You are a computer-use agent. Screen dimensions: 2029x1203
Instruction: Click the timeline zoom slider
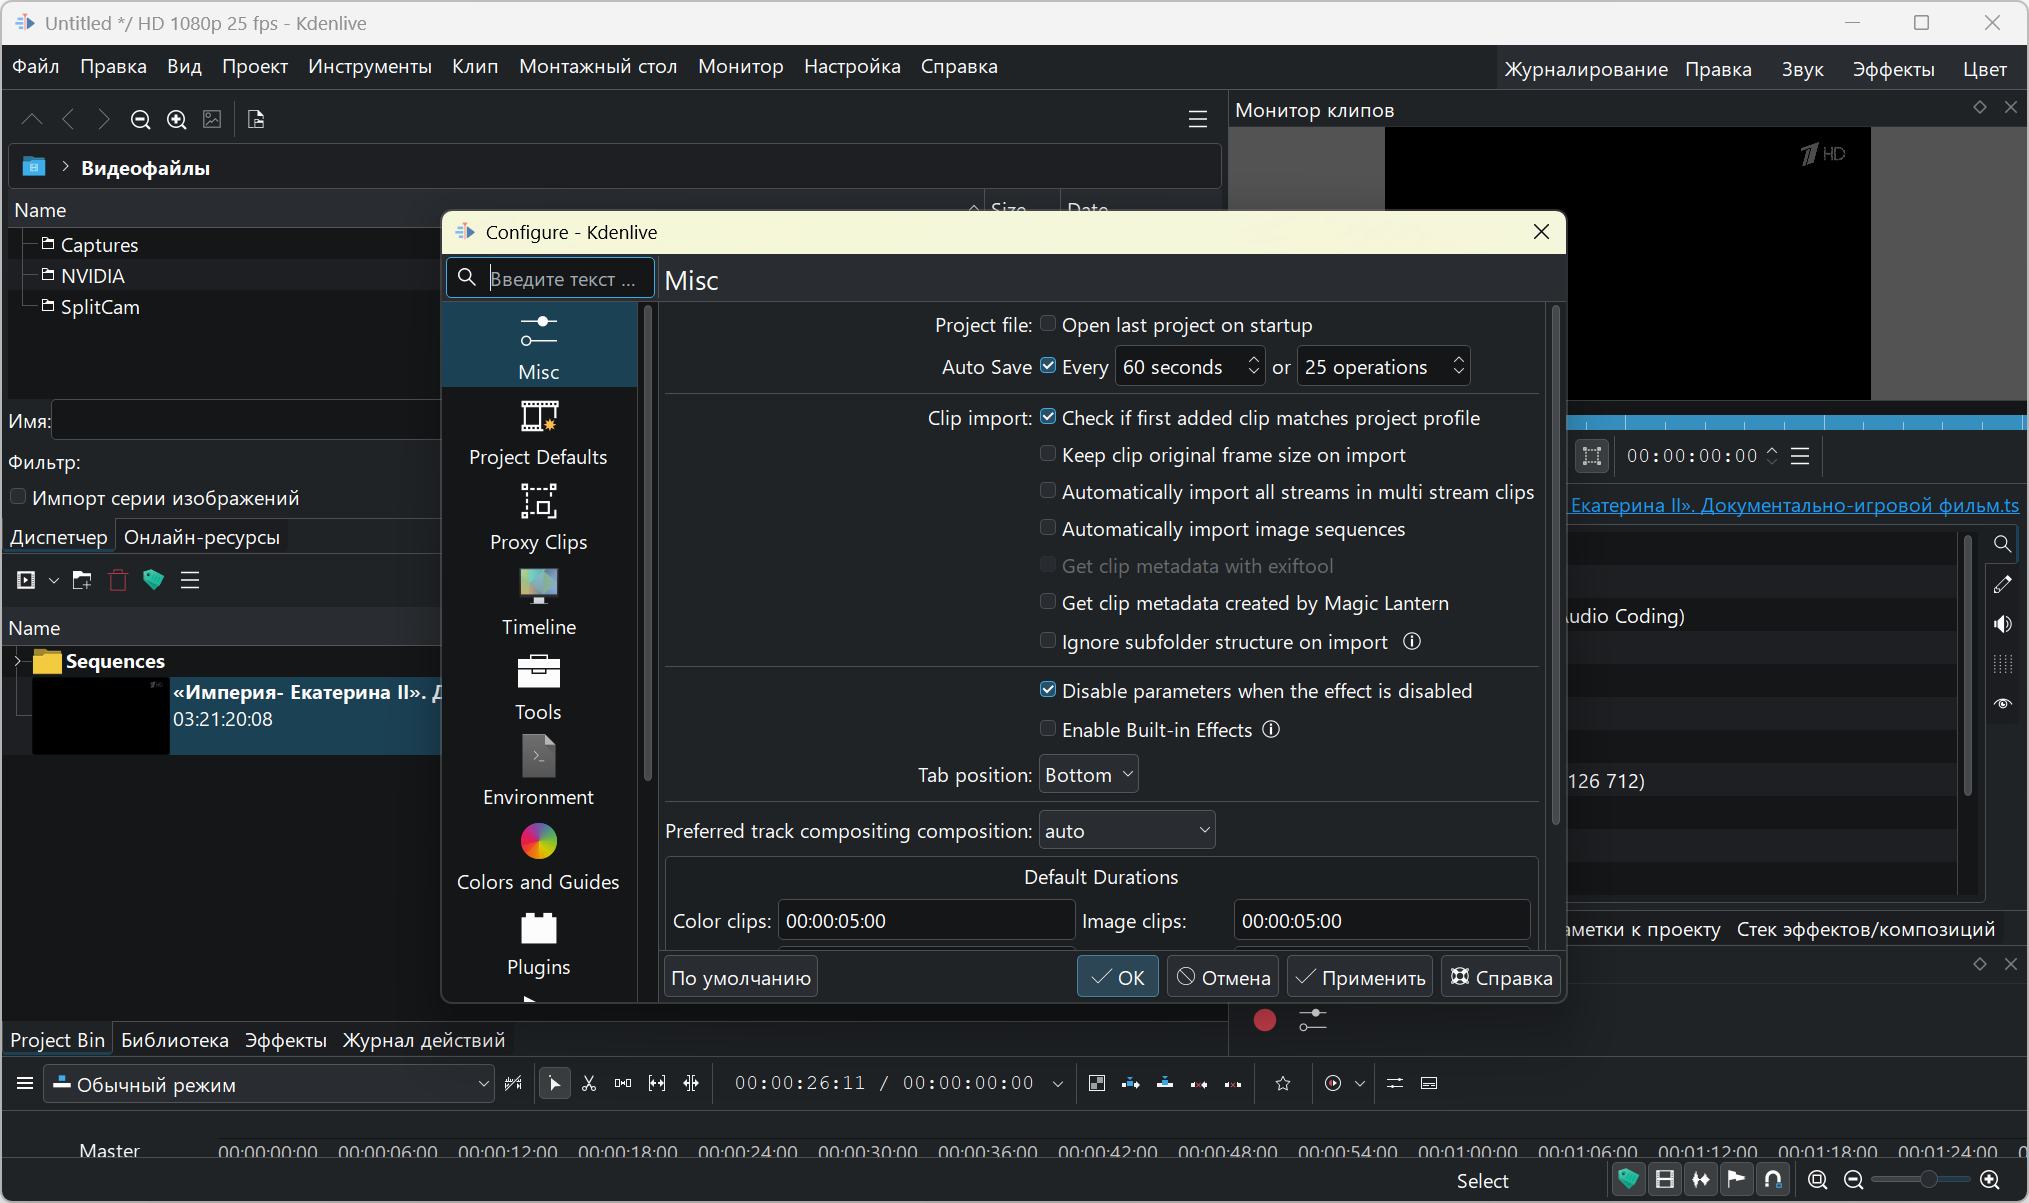1927,1180
